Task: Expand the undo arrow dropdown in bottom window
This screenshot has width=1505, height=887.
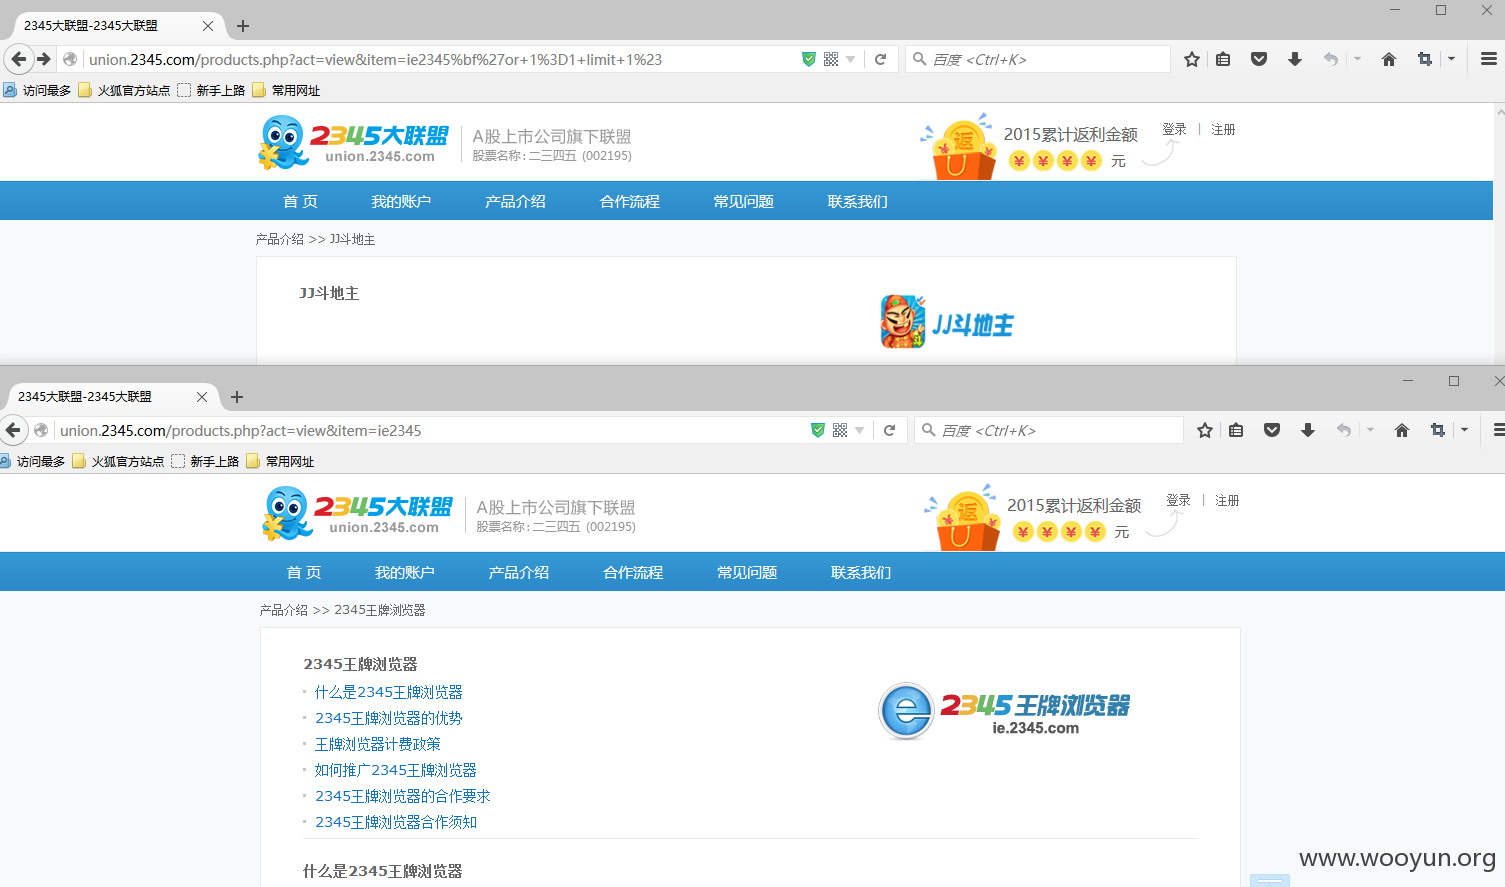Action: 1370,430
